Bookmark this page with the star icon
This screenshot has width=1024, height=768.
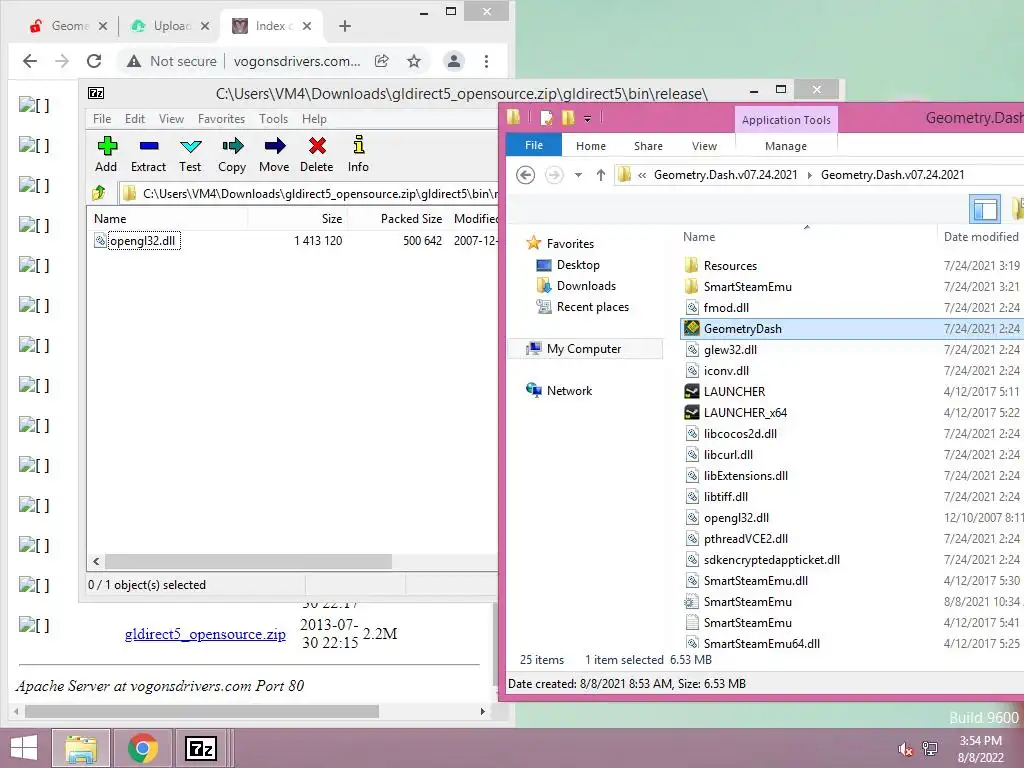point(414,61)
